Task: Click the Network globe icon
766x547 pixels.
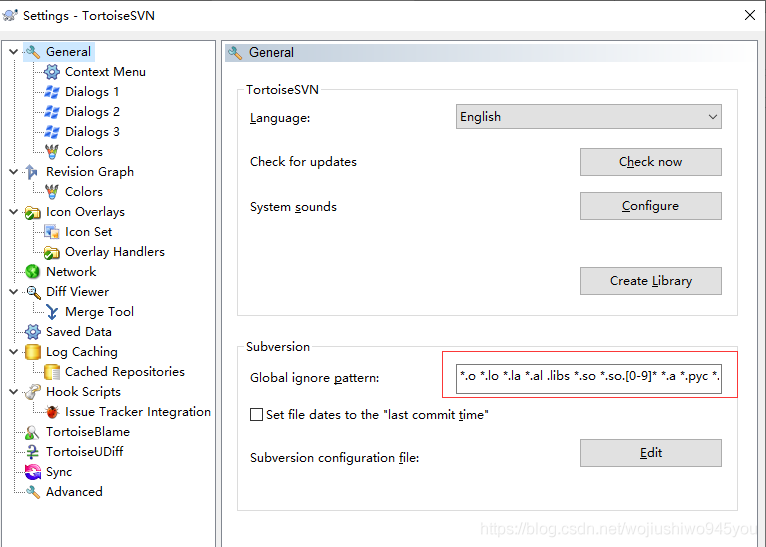Action: (x=33, y=272)
